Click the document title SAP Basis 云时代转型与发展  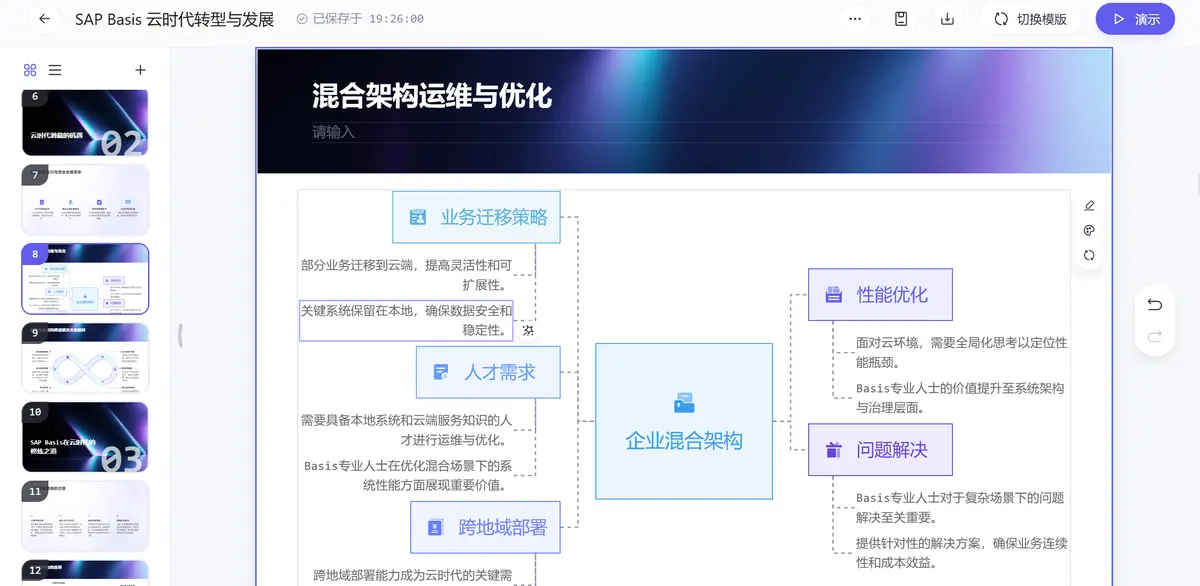tap(174, 19)
